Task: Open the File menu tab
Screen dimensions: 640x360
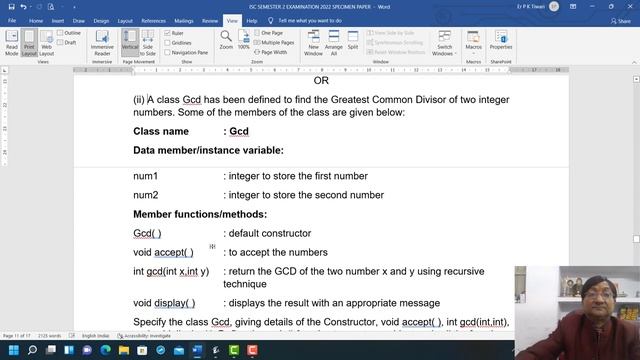Action: (x=12, y=20)
